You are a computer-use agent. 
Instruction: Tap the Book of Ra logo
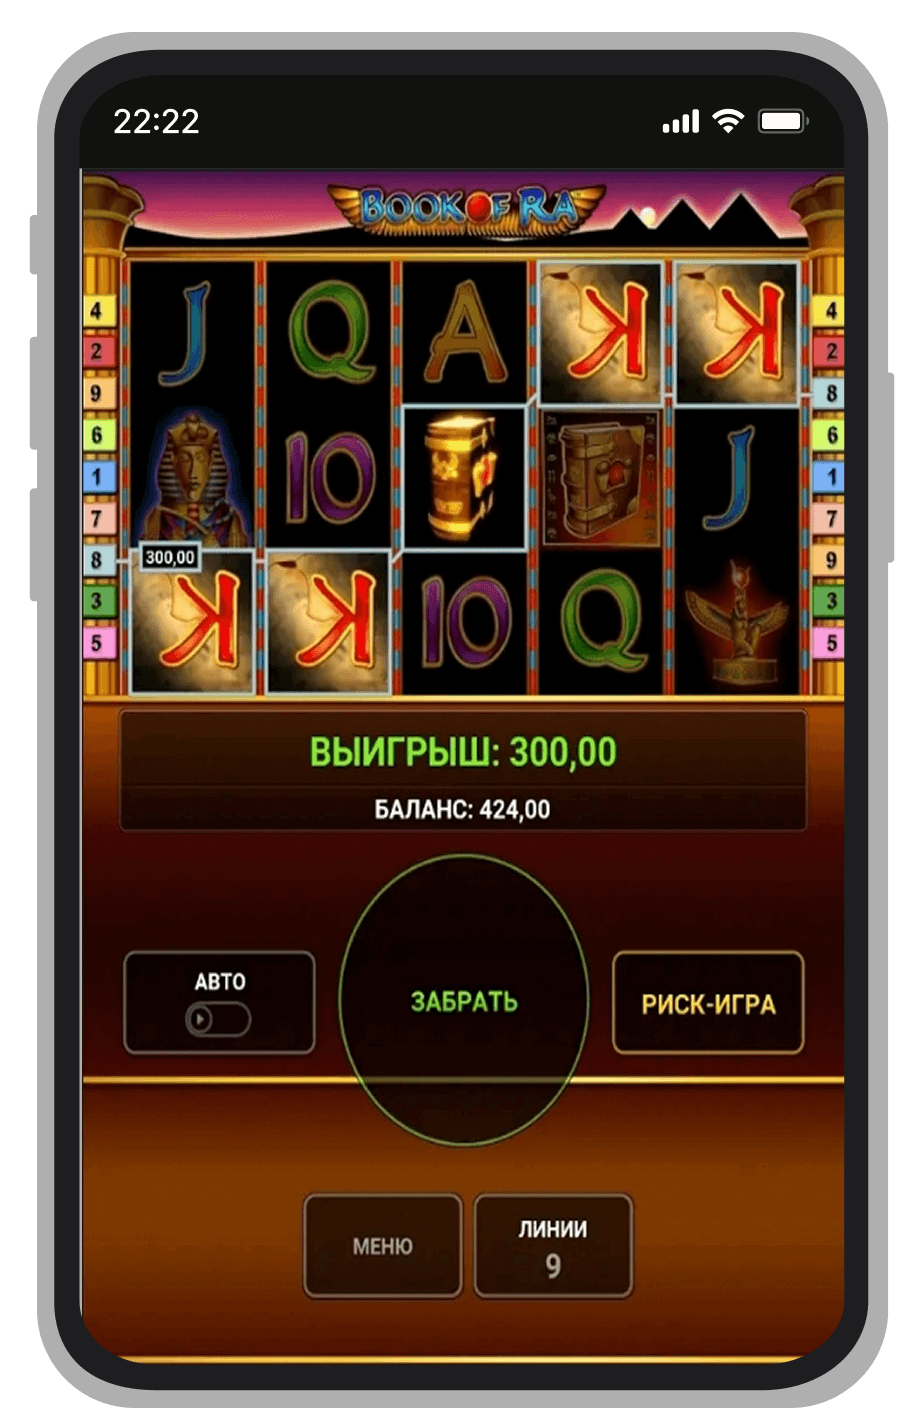467,207
